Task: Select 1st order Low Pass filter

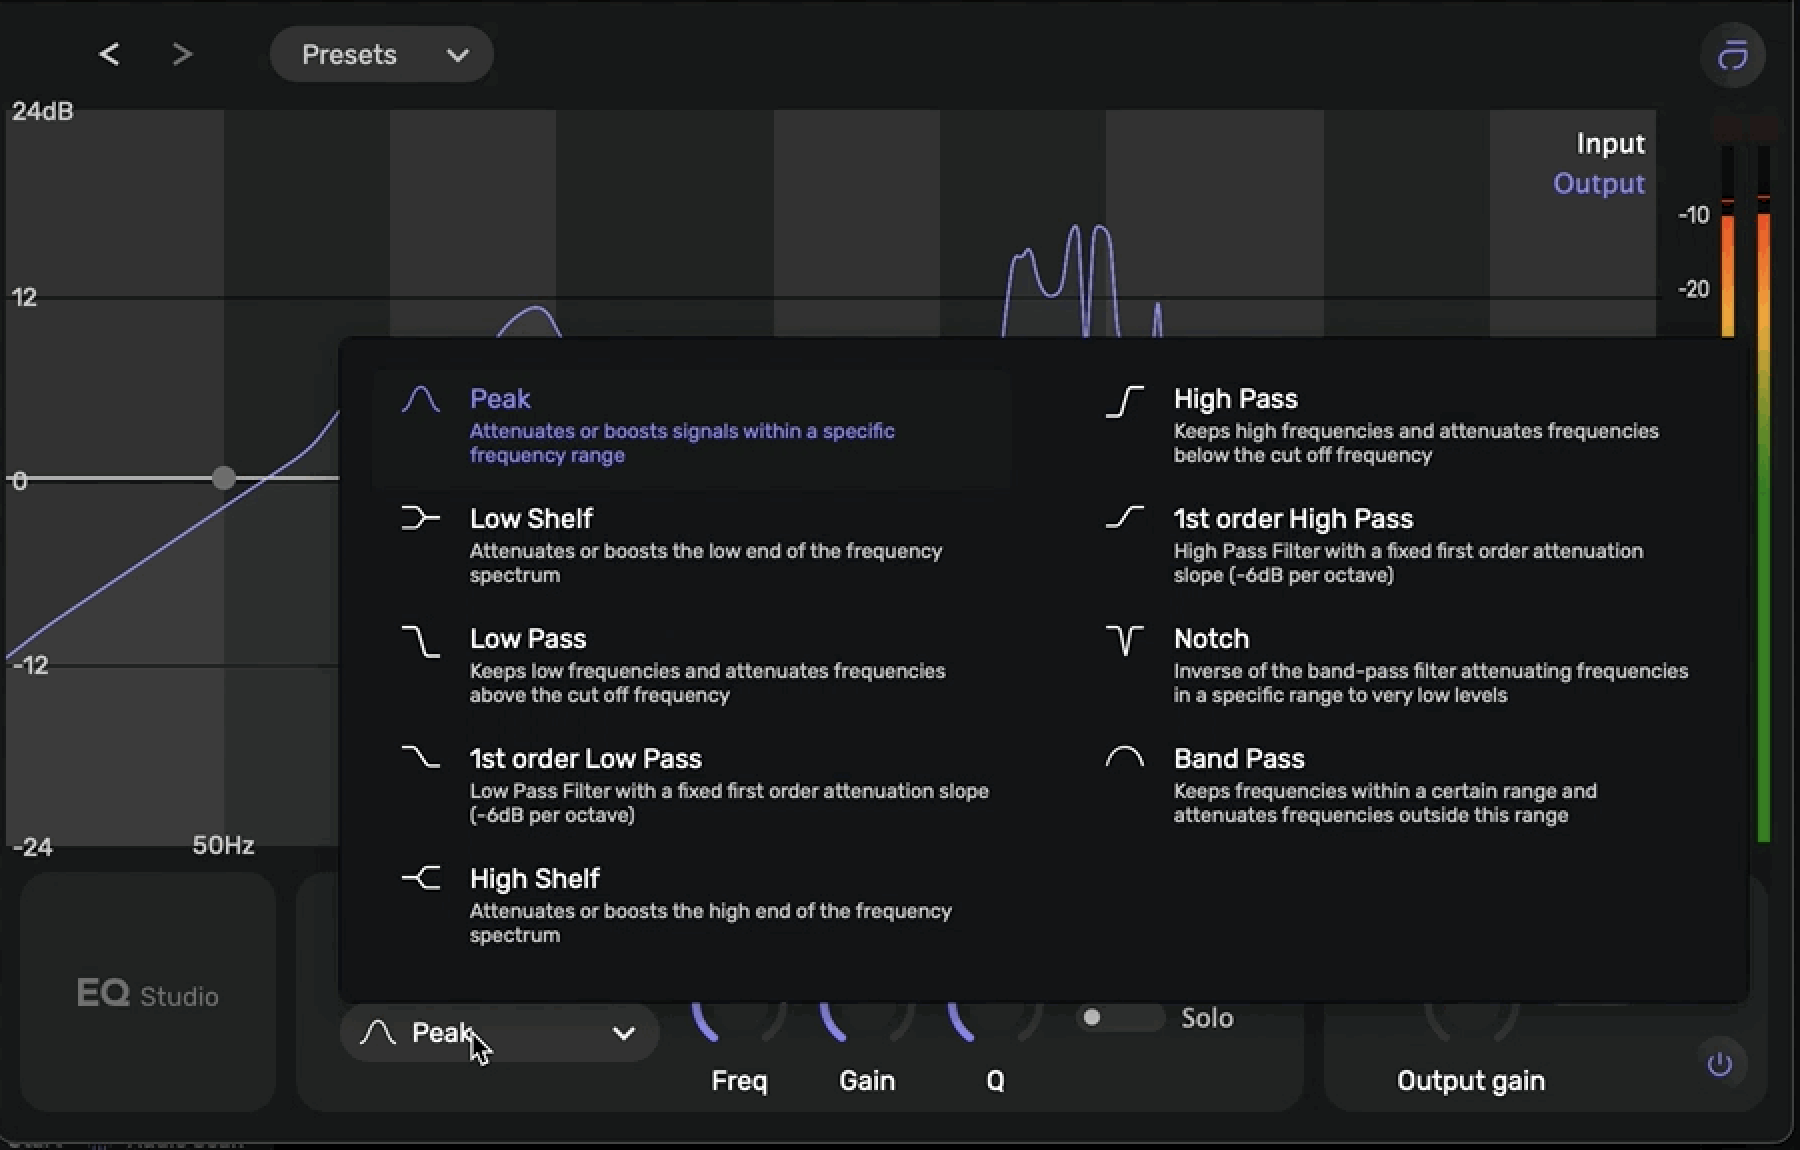Action: tap(692, 786)
